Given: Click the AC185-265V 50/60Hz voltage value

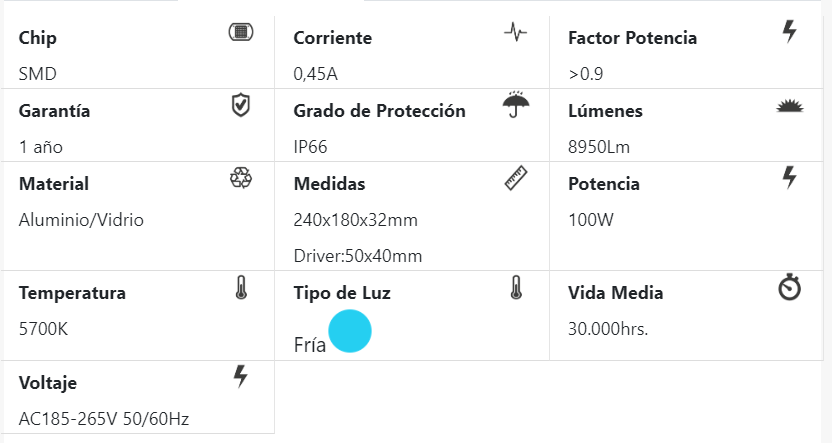Looking at the screenshot, I should 104,419.
